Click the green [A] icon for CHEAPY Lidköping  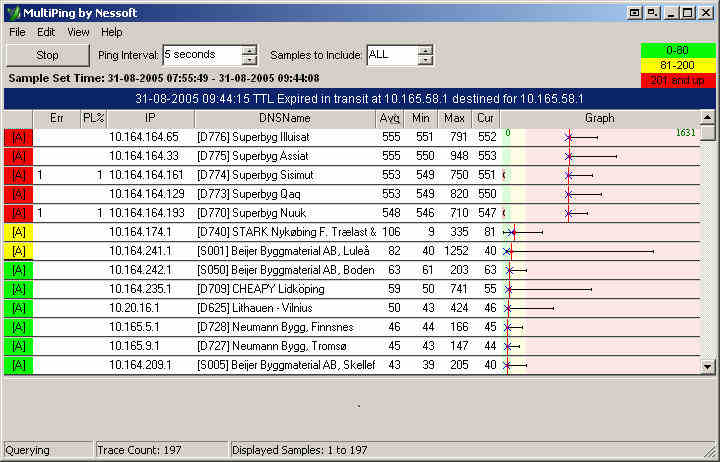tap(18, 289)
